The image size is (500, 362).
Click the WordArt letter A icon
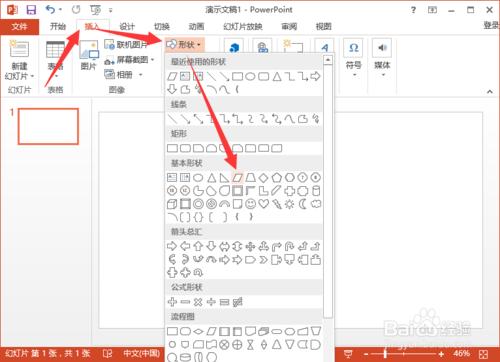(324, 47)
